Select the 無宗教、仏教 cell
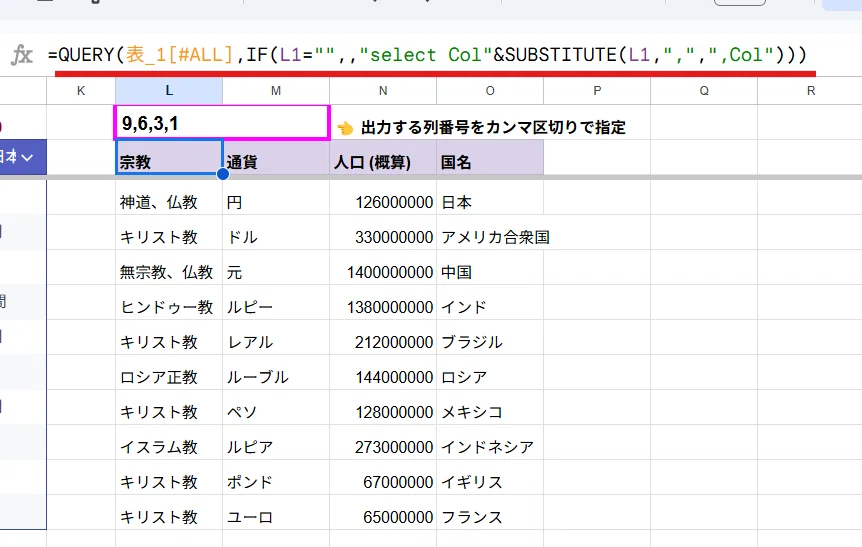 [169, 267]
